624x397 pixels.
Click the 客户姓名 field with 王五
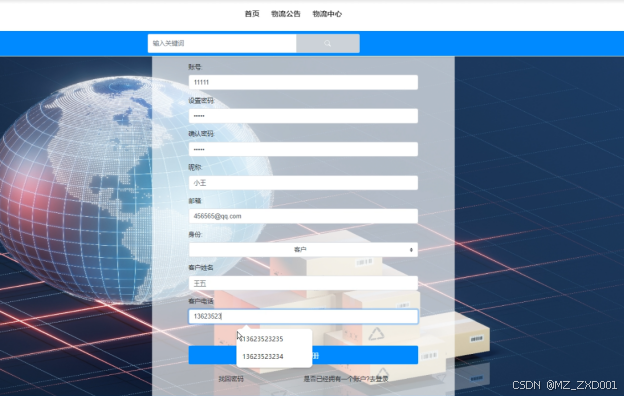(x=303, y=283)
